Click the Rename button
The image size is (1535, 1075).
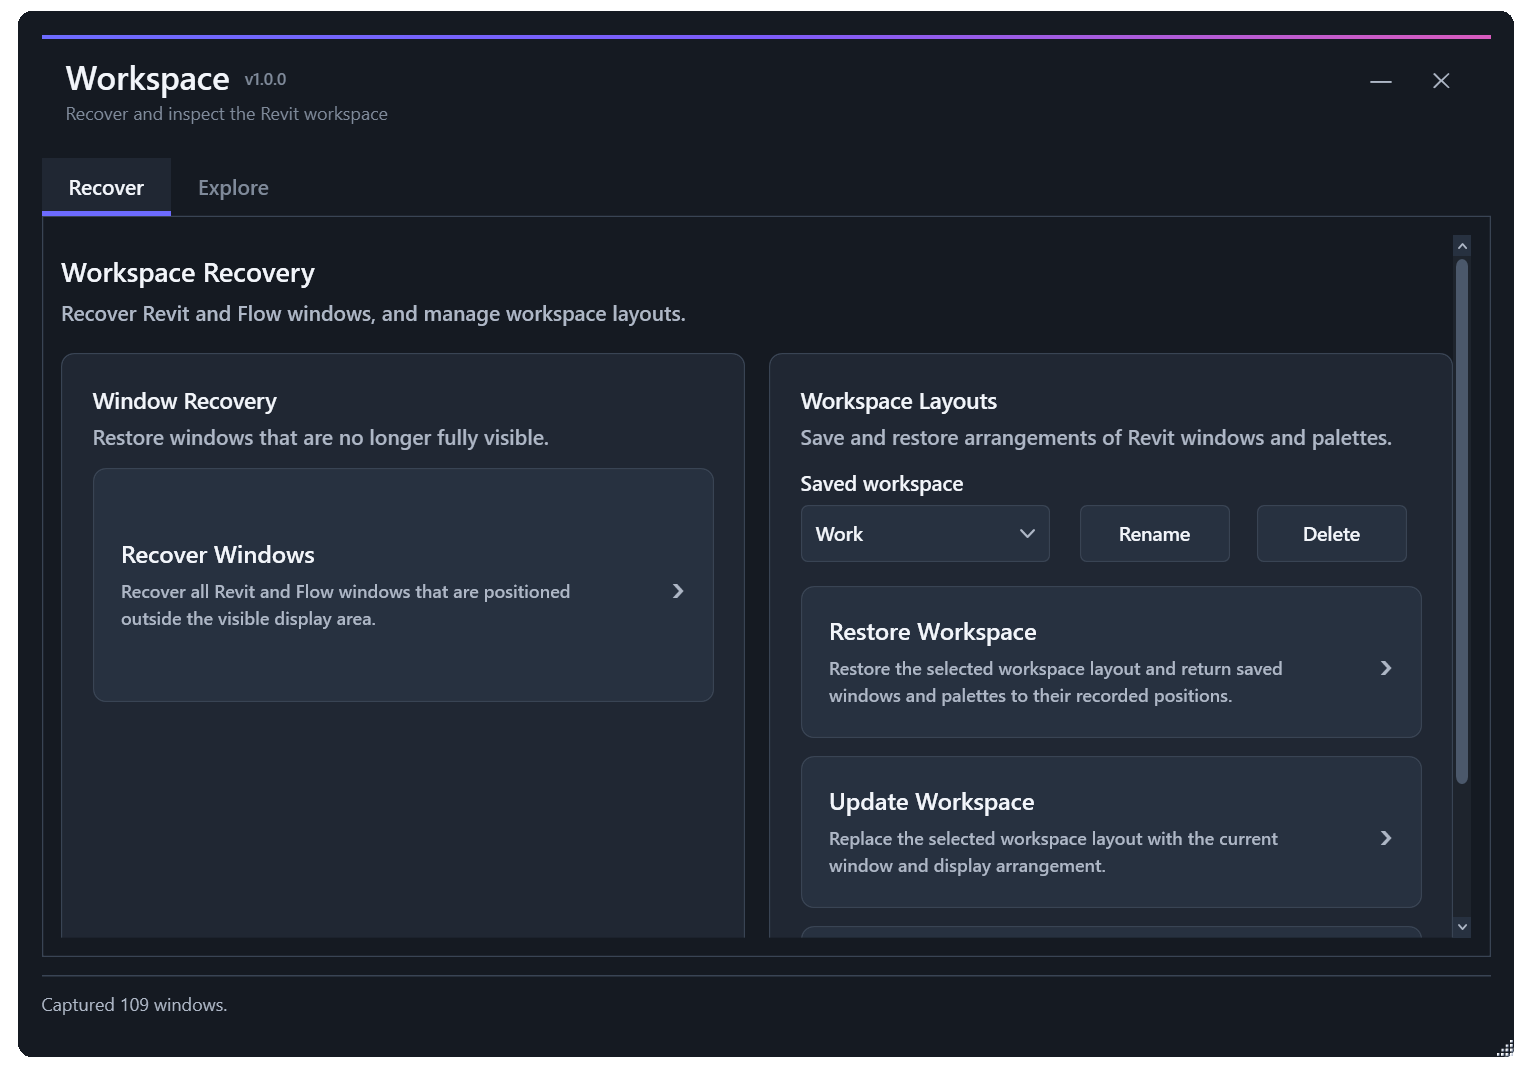(x=1154, y=533)
